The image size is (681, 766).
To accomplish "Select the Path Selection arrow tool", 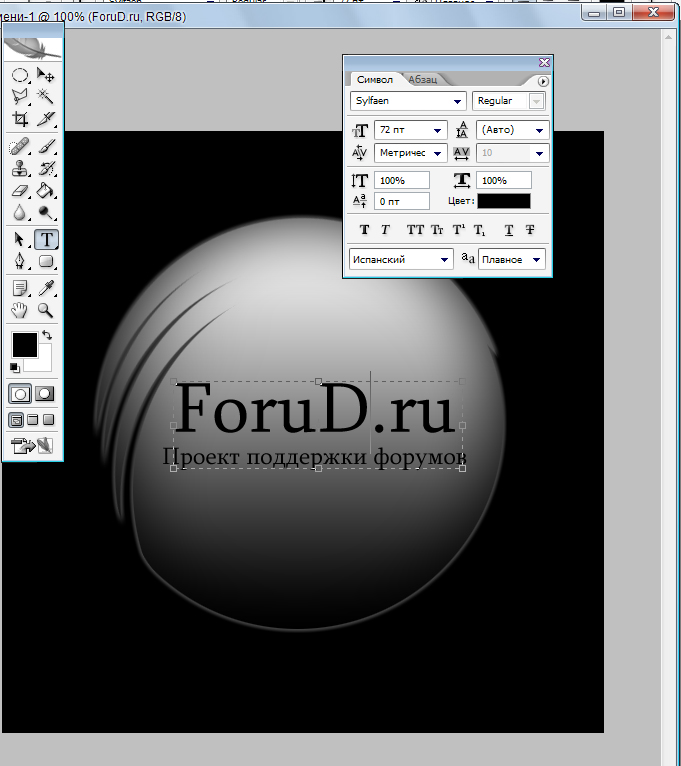I will click(x=20, y=239).
